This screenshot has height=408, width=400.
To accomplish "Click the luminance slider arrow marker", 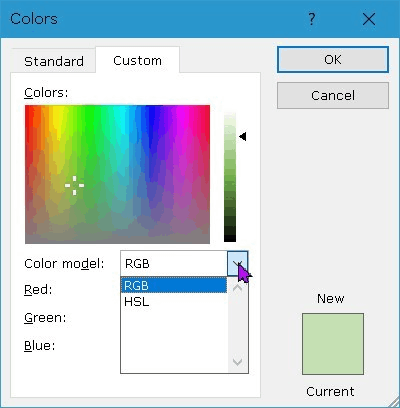I will (243, 136).
